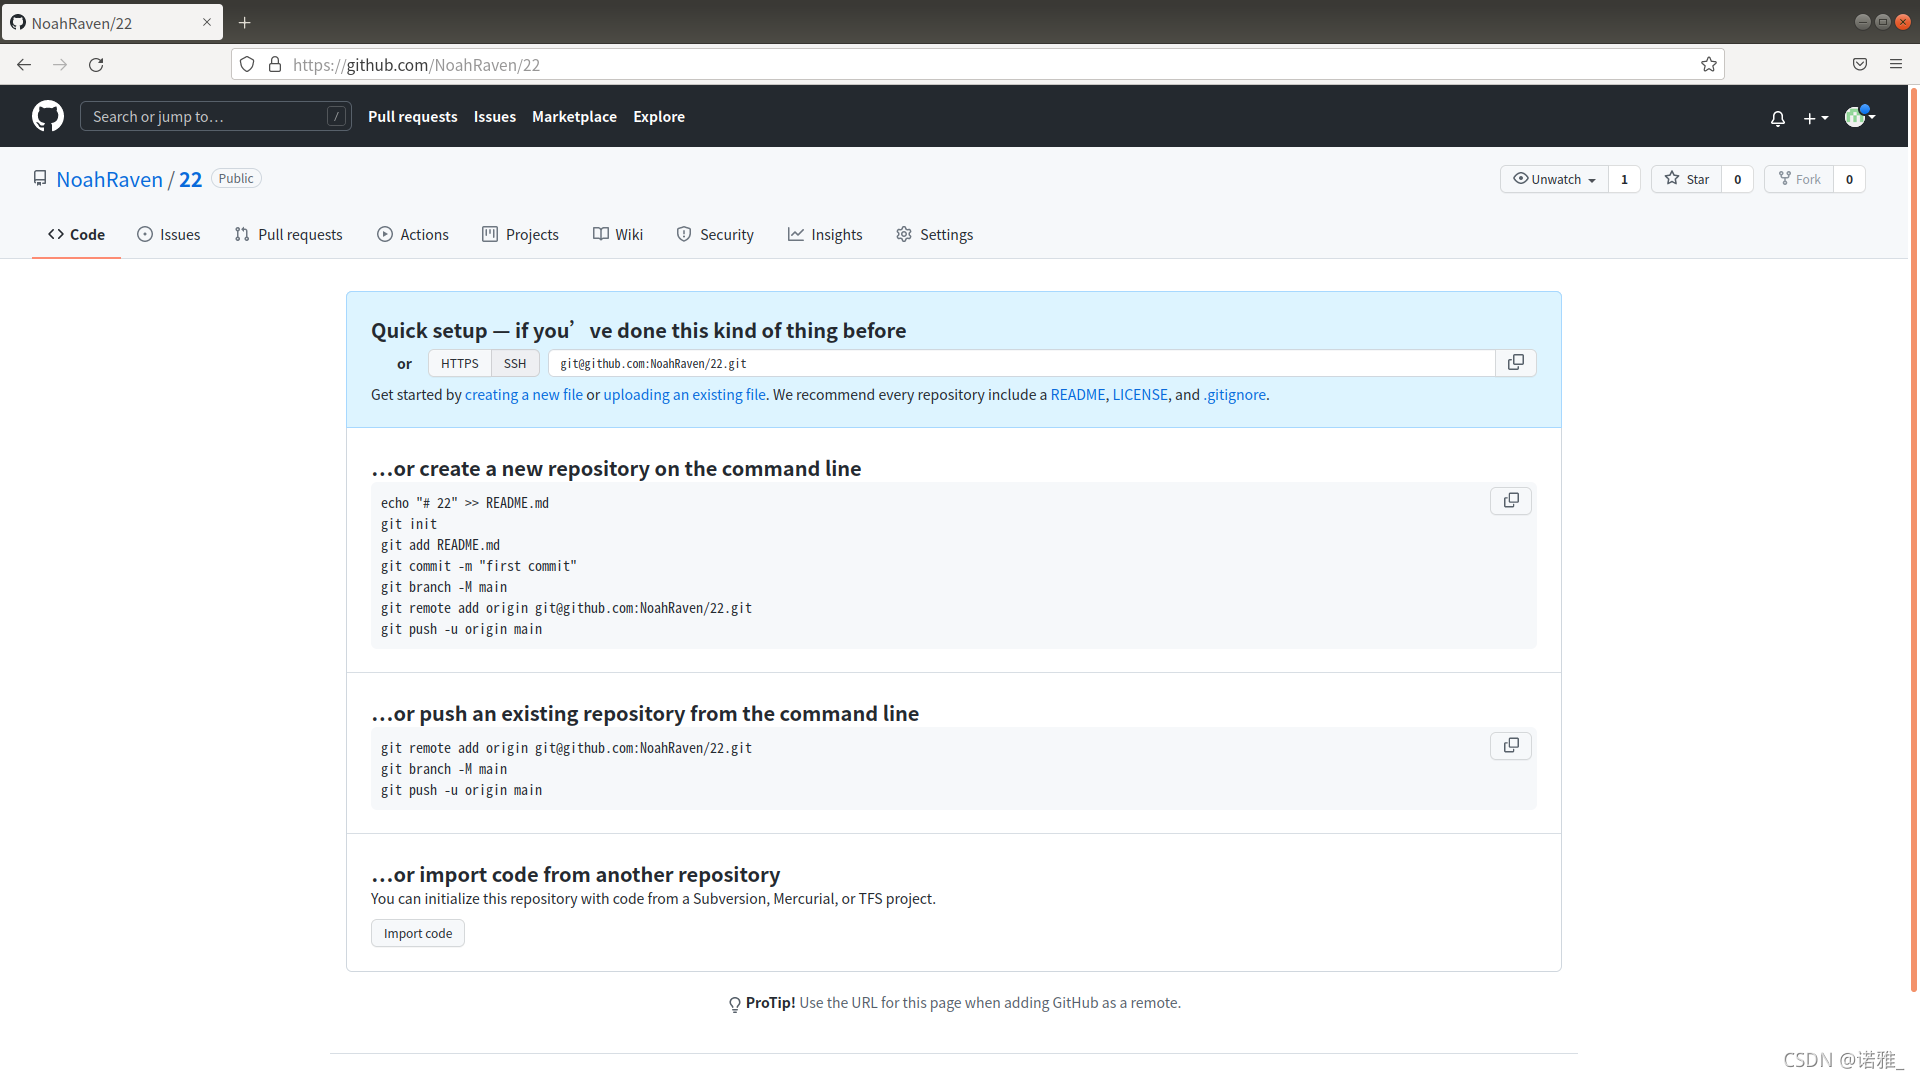
Task: Expand the Unwatch notifications dropdown
Action: pos(1554,179)
